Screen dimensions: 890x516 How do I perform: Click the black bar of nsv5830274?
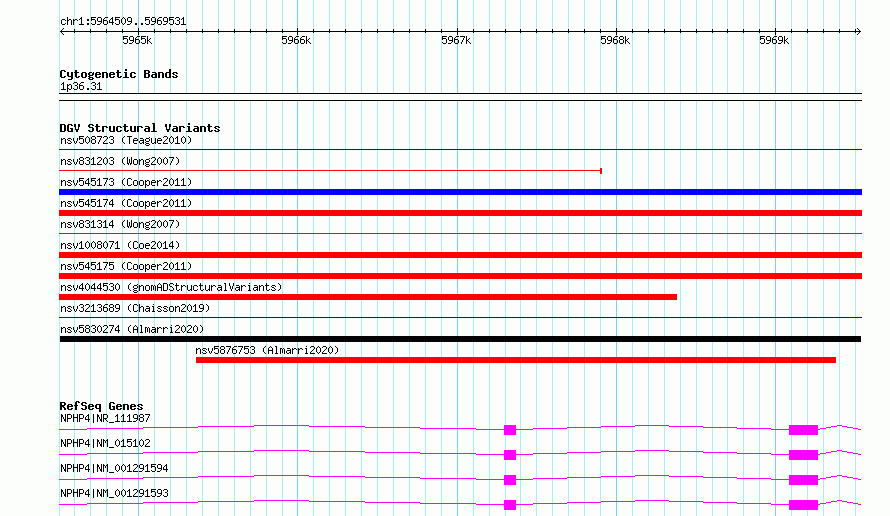click(x=460, y=339)
